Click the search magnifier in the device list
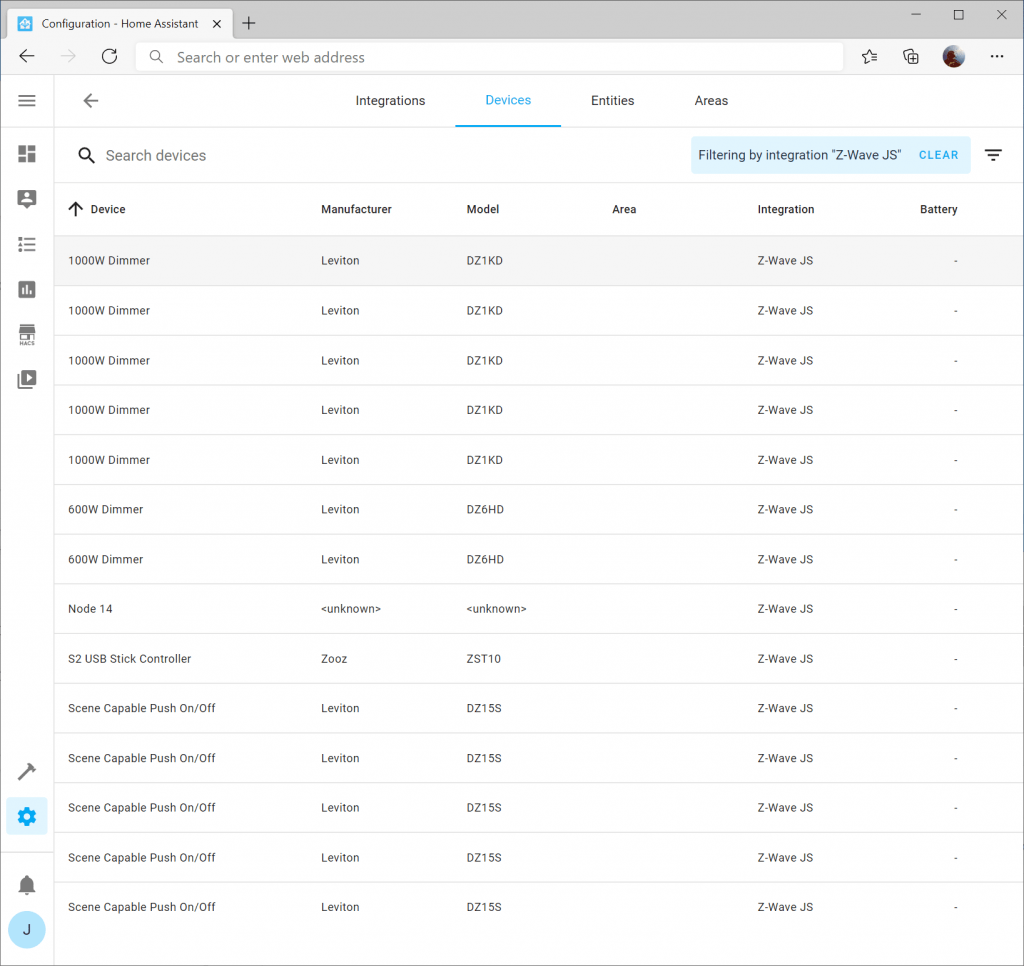The width and height of the screenshot is (1024, 966). click(86, 155)
